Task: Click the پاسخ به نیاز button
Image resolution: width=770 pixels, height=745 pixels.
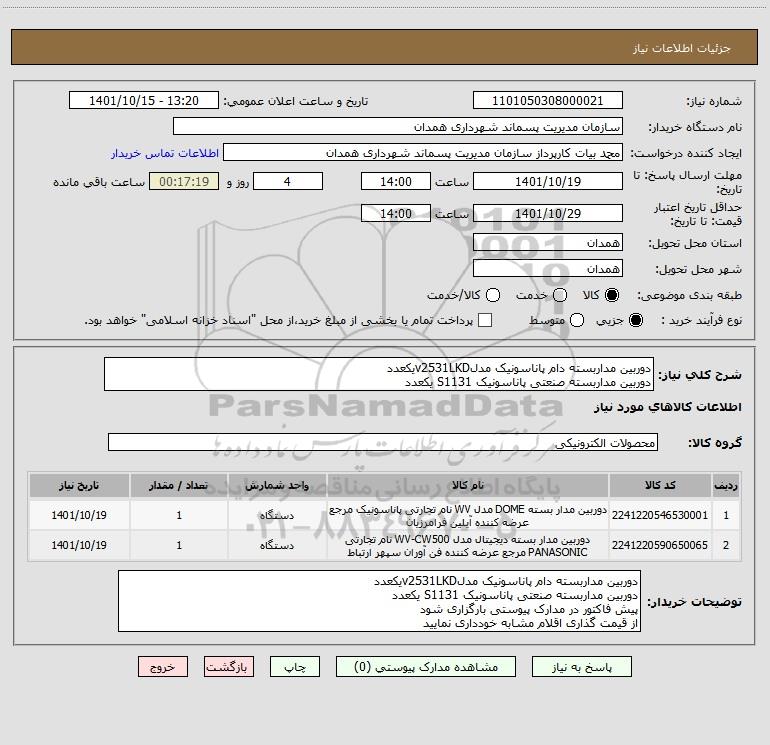Action: (581, 667)
